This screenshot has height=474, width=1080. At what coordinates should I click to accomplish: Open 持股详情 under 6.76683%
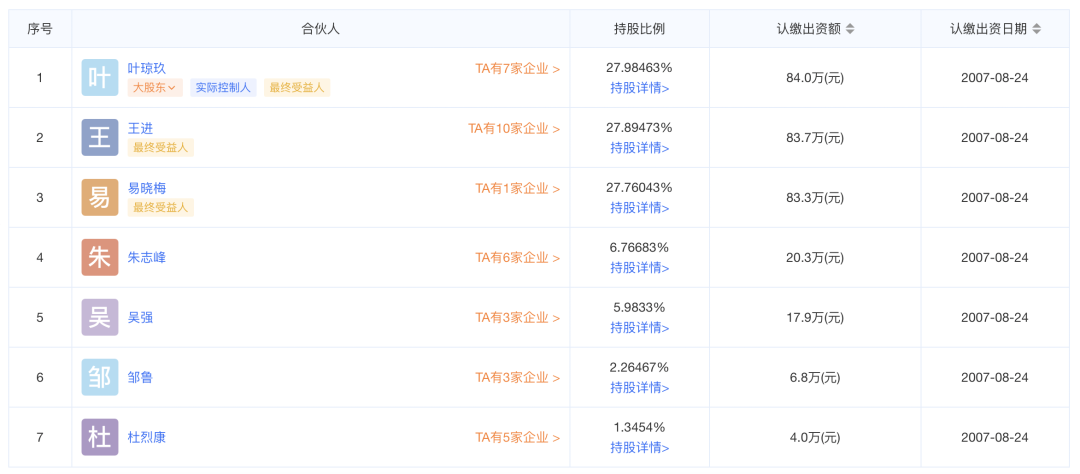640,267
